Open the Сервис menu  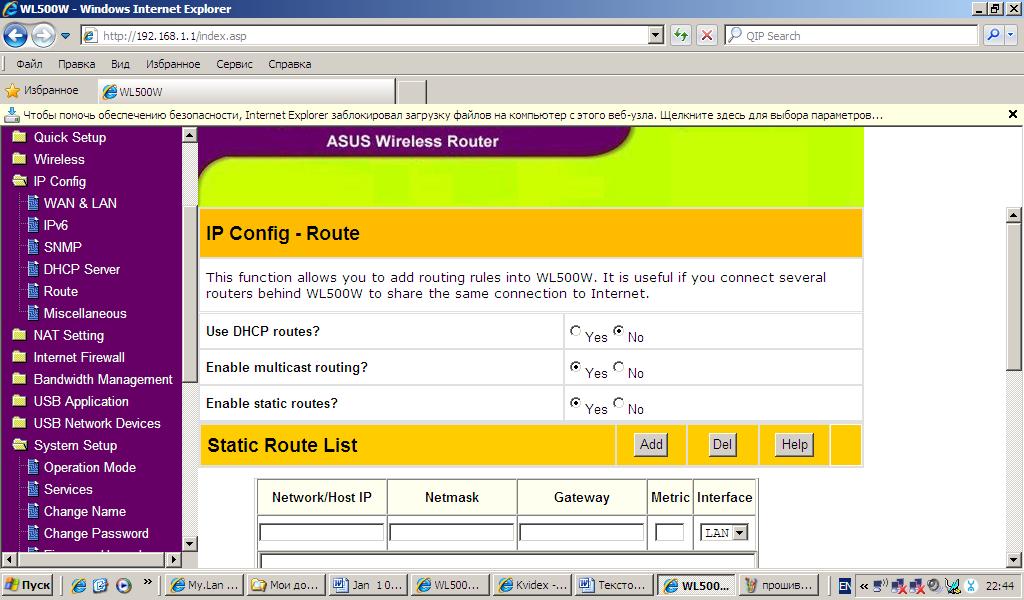pos(234,64)
